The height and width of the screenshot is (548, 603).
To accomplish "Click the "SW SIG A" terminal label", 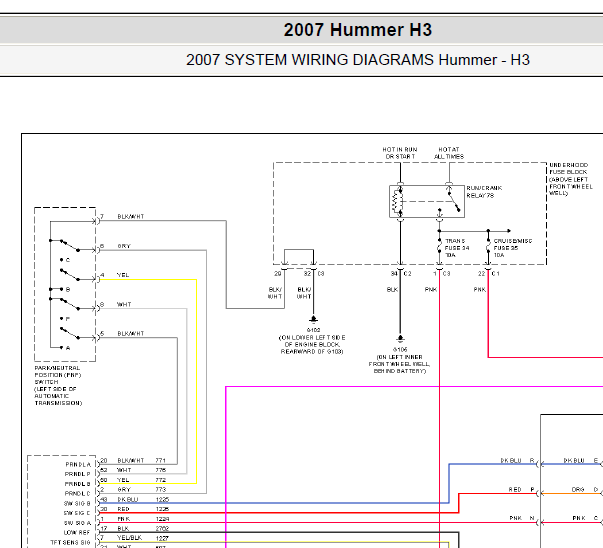I will pos(77,523).
